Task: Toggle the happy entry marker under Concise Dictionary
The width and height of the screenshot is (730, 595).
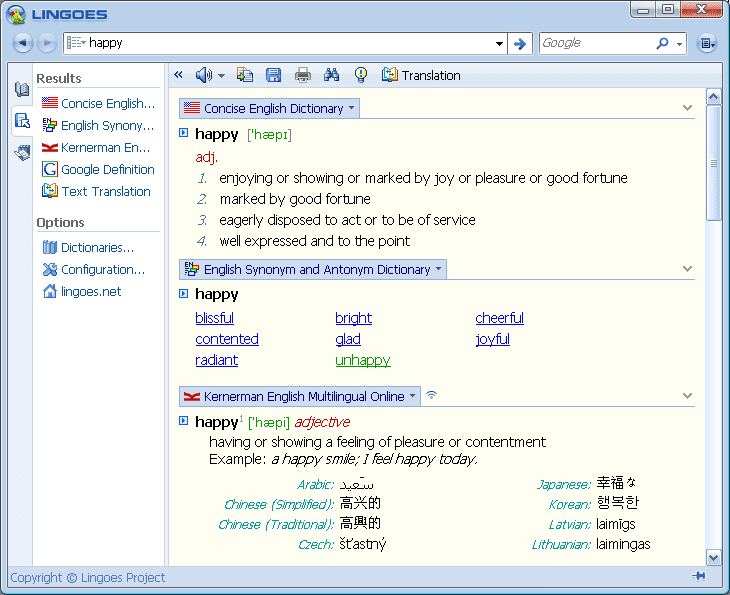Action: (184, 133)
